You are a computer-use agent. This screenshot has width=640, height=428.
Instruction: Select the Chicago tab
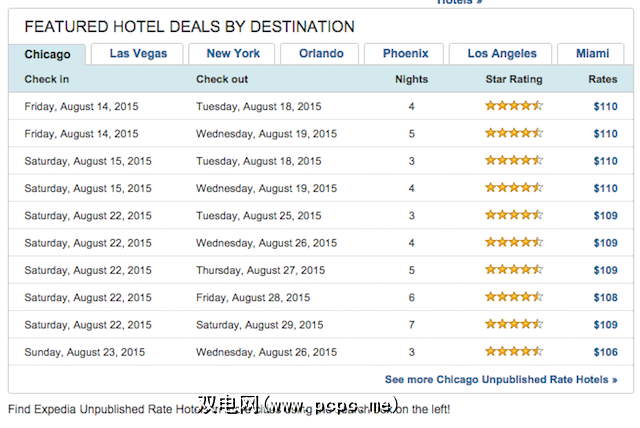tap(47, 54)
